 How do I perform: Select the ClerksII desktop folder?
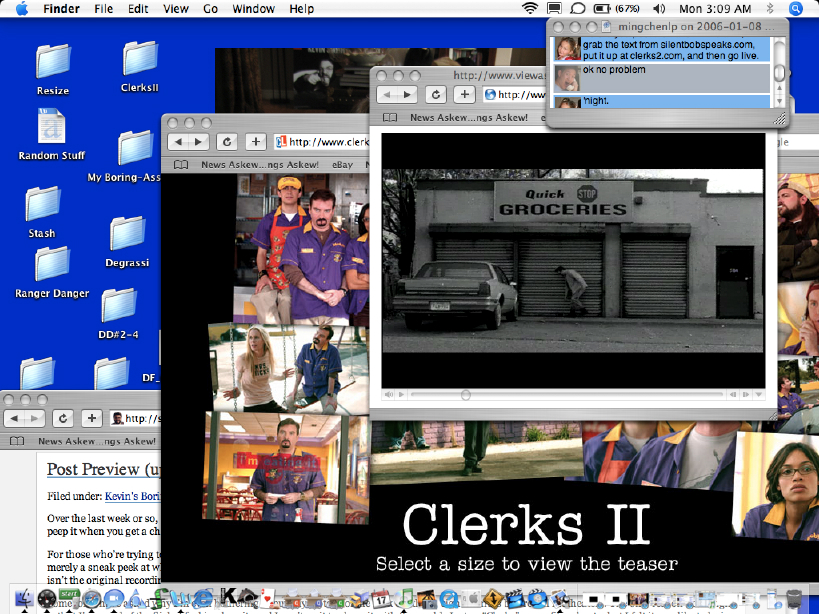click(139, 67)
